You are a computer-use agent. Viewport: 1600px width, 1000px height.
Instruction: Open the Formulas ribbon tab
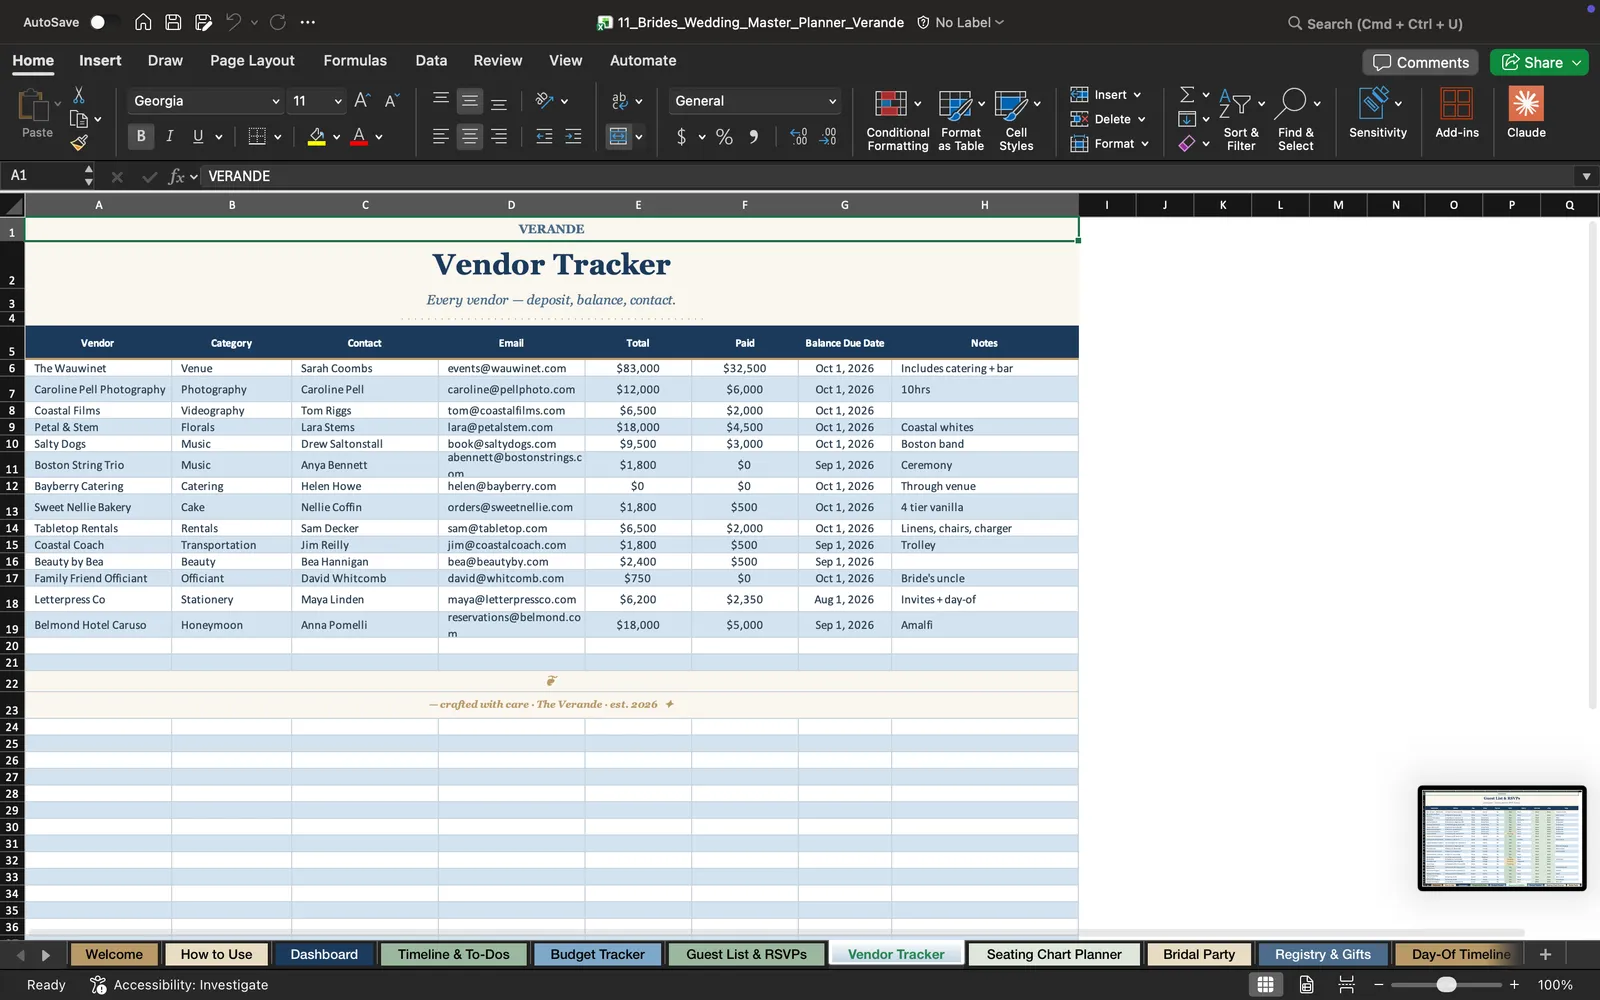click(x=355, y=61)
